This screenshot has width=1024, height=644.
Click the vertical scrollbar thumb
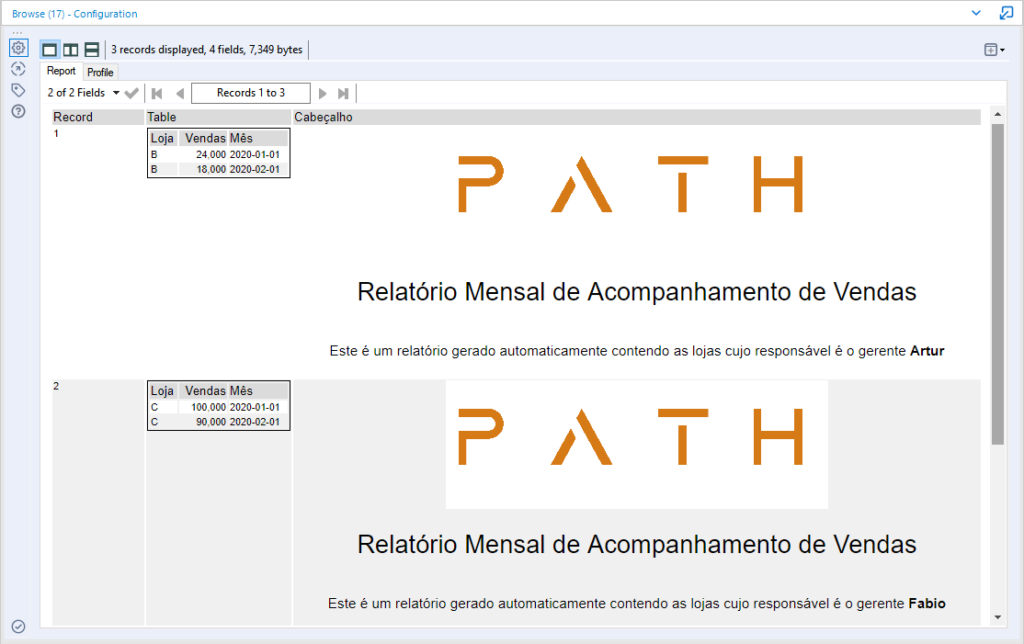[997, 284]
